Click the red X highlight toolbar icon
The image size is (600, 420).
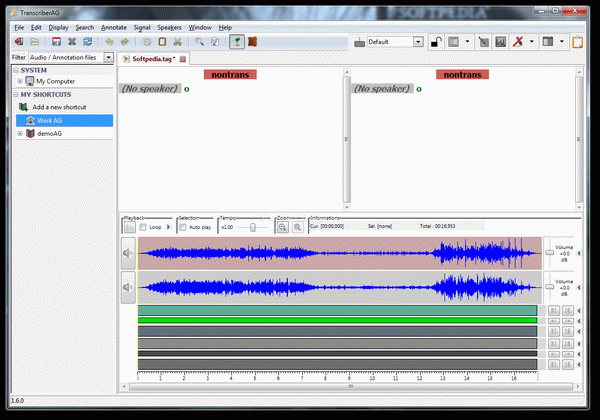(518, 42)
